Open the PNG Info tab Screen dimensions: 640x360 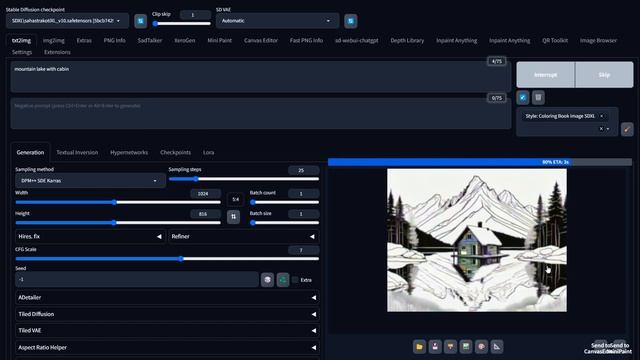coord(114,40)
